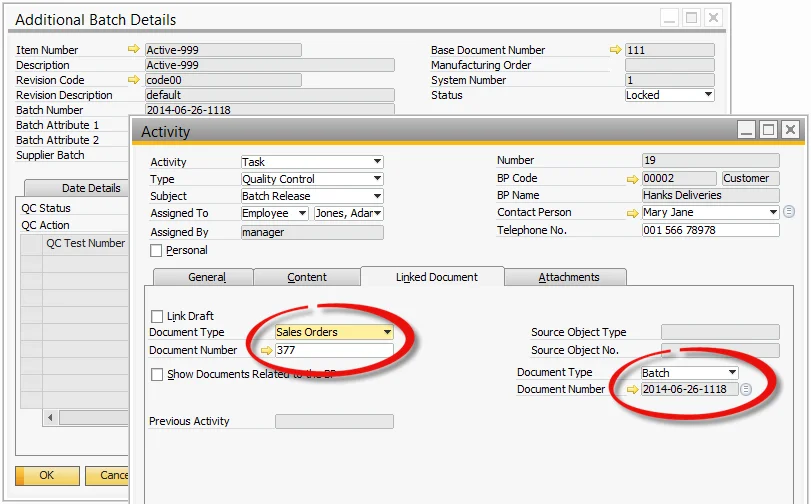This screenshot has width=811, height=504.
Task: Click the System Number 1 field
Action: (669, 80)
